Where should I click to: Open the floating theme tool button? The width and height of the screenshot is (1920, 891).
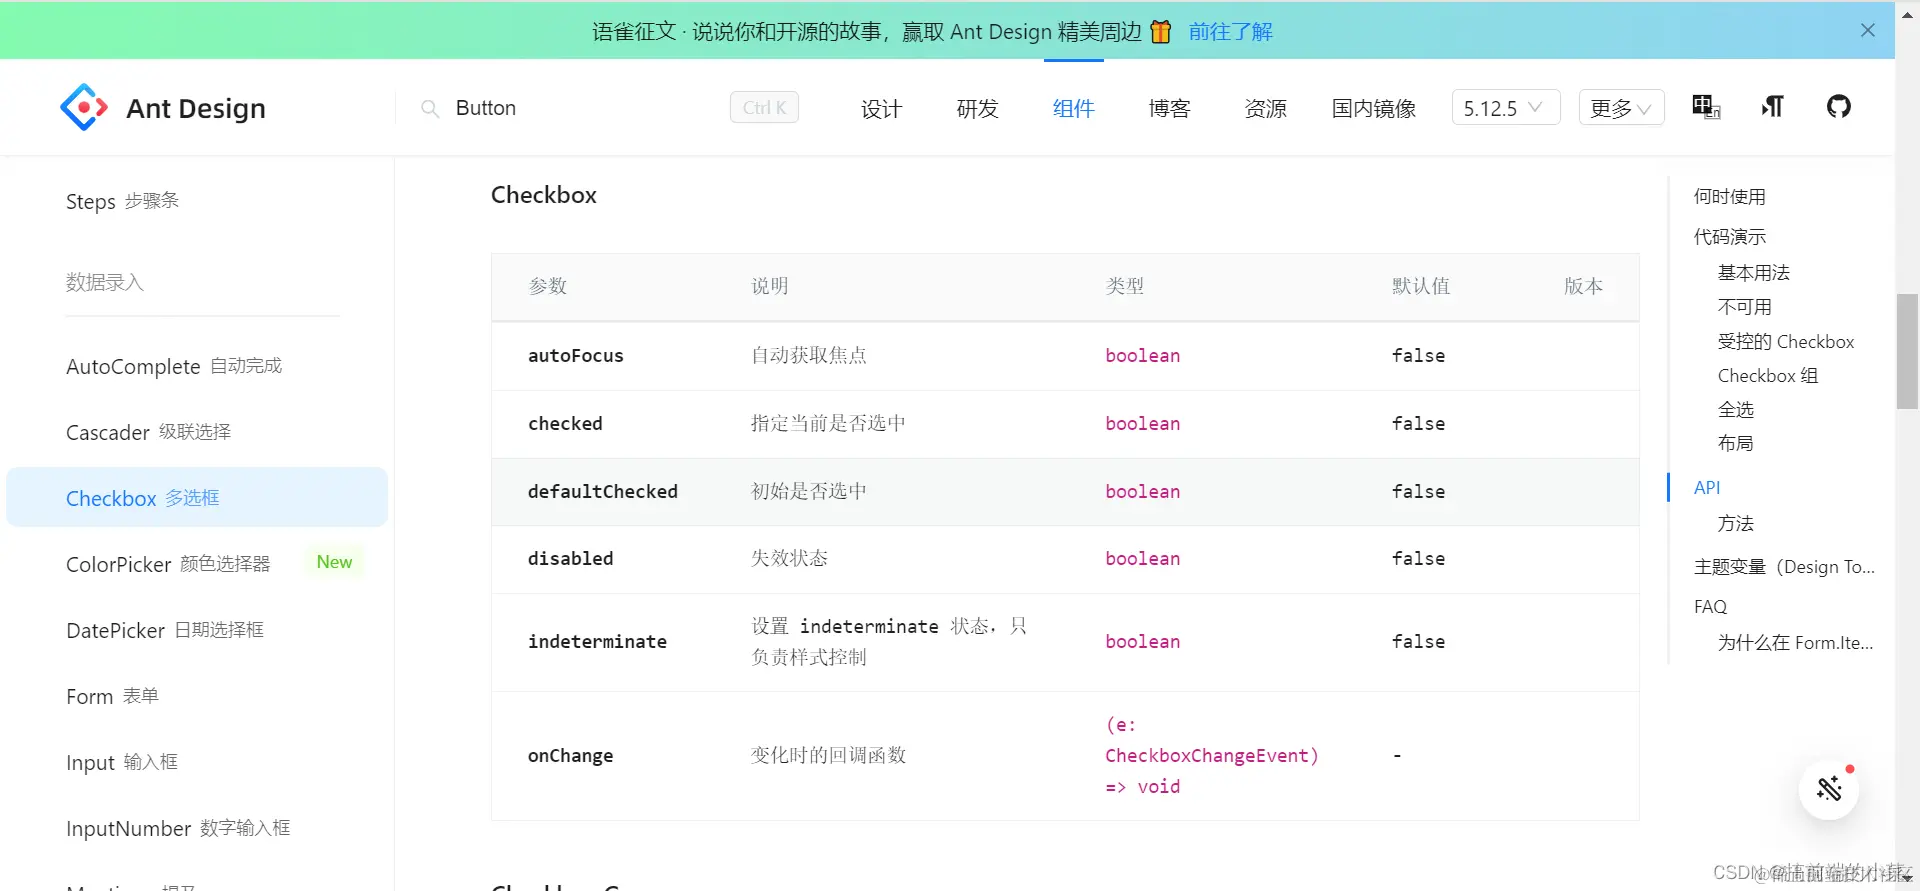pyautogui.click(x=1829, y=789)
